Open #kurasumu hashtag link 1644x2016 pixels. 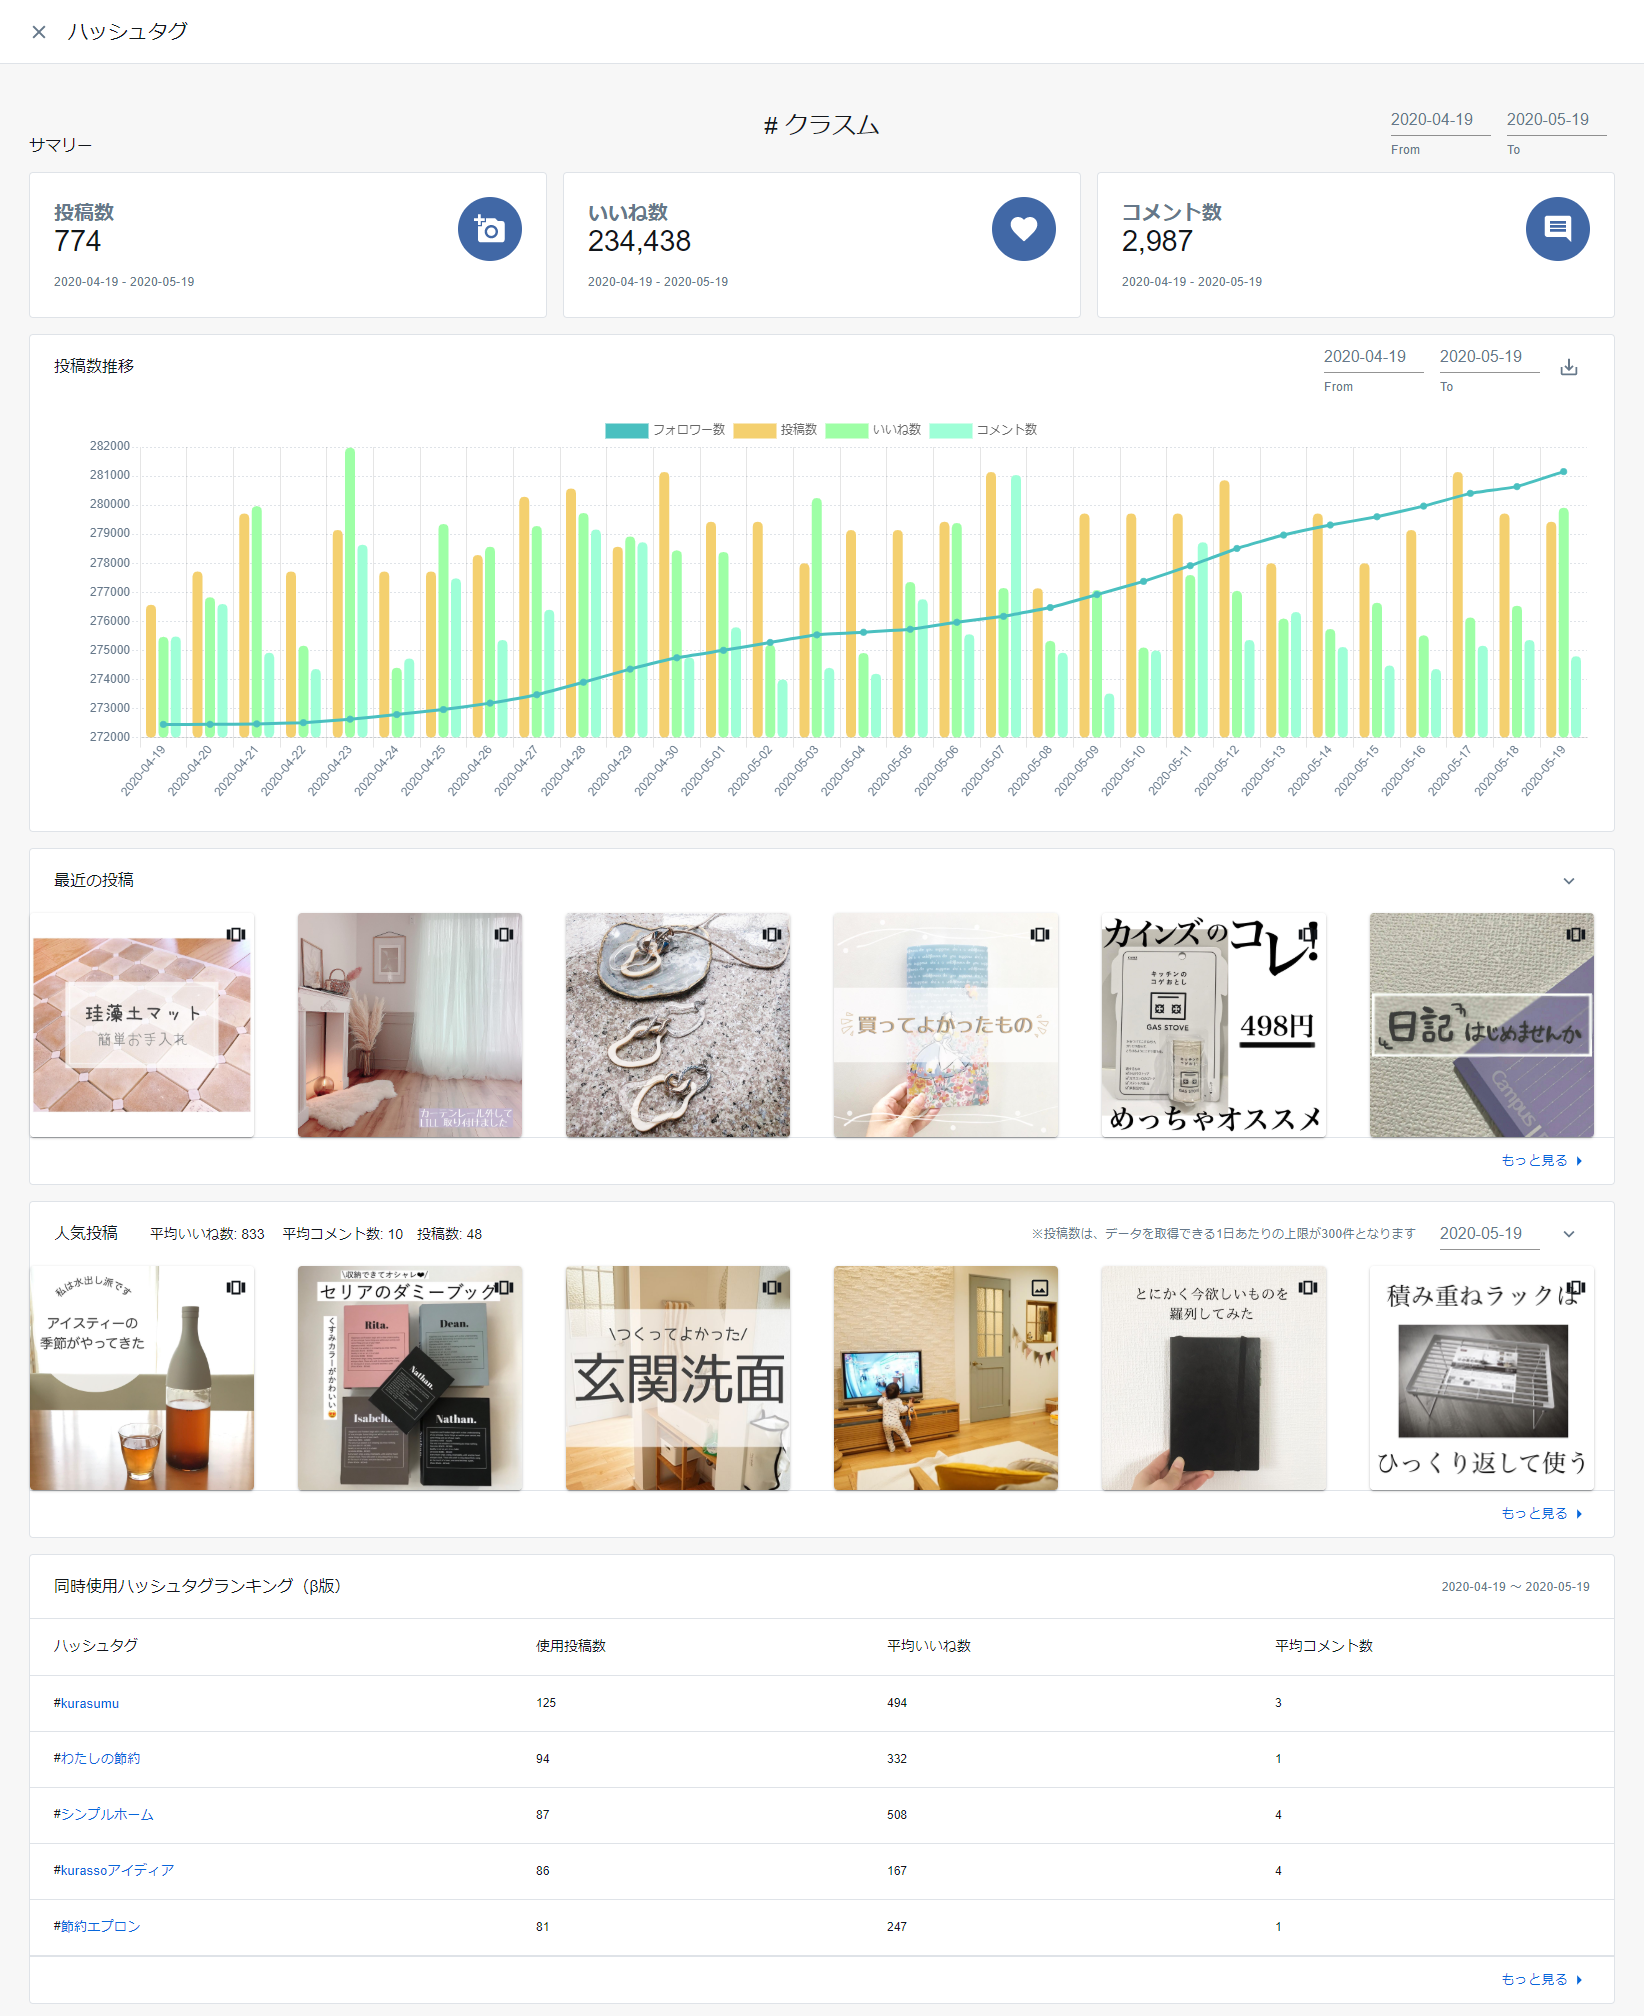click(86, 1703)
